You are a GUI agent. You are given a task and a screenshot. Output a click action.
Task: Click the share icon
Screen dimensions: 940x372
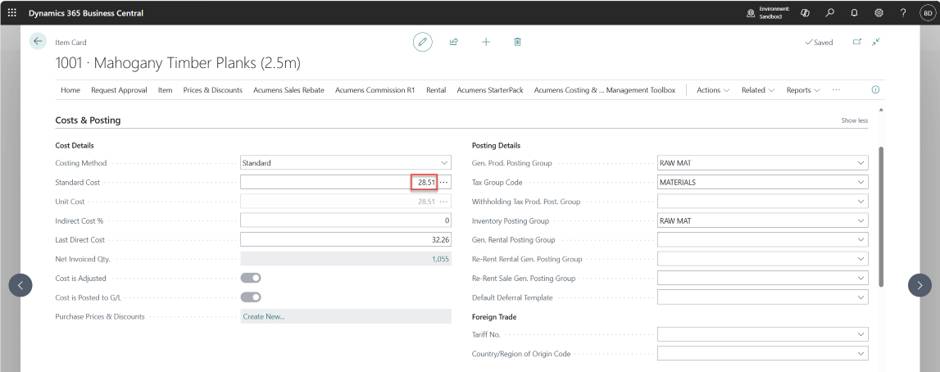pos(454,42)
